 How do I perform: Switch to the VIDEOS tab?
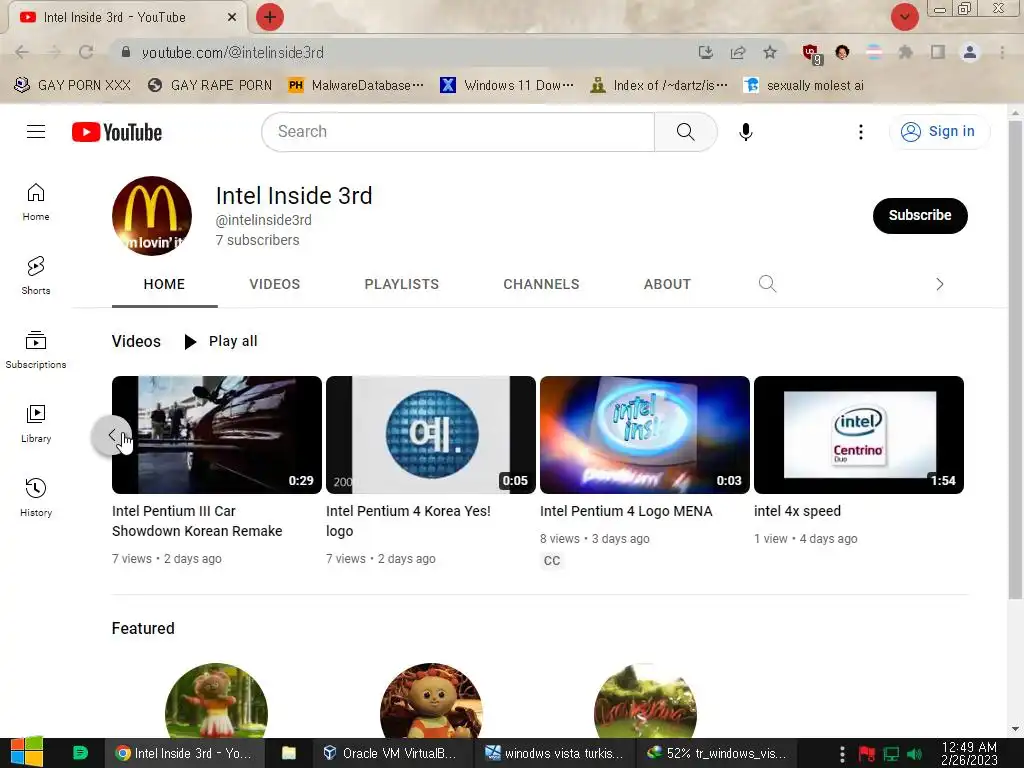click(274, 284)
